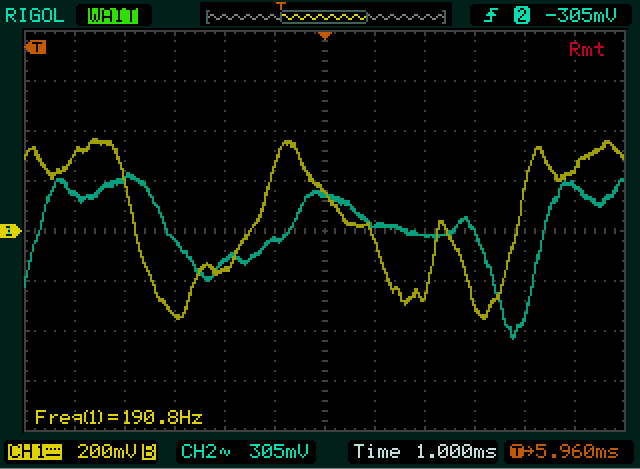The height and width of the screenshot is (469, 640).
Task: Click the waveform memory overview bar
Action: pos(325,14)
